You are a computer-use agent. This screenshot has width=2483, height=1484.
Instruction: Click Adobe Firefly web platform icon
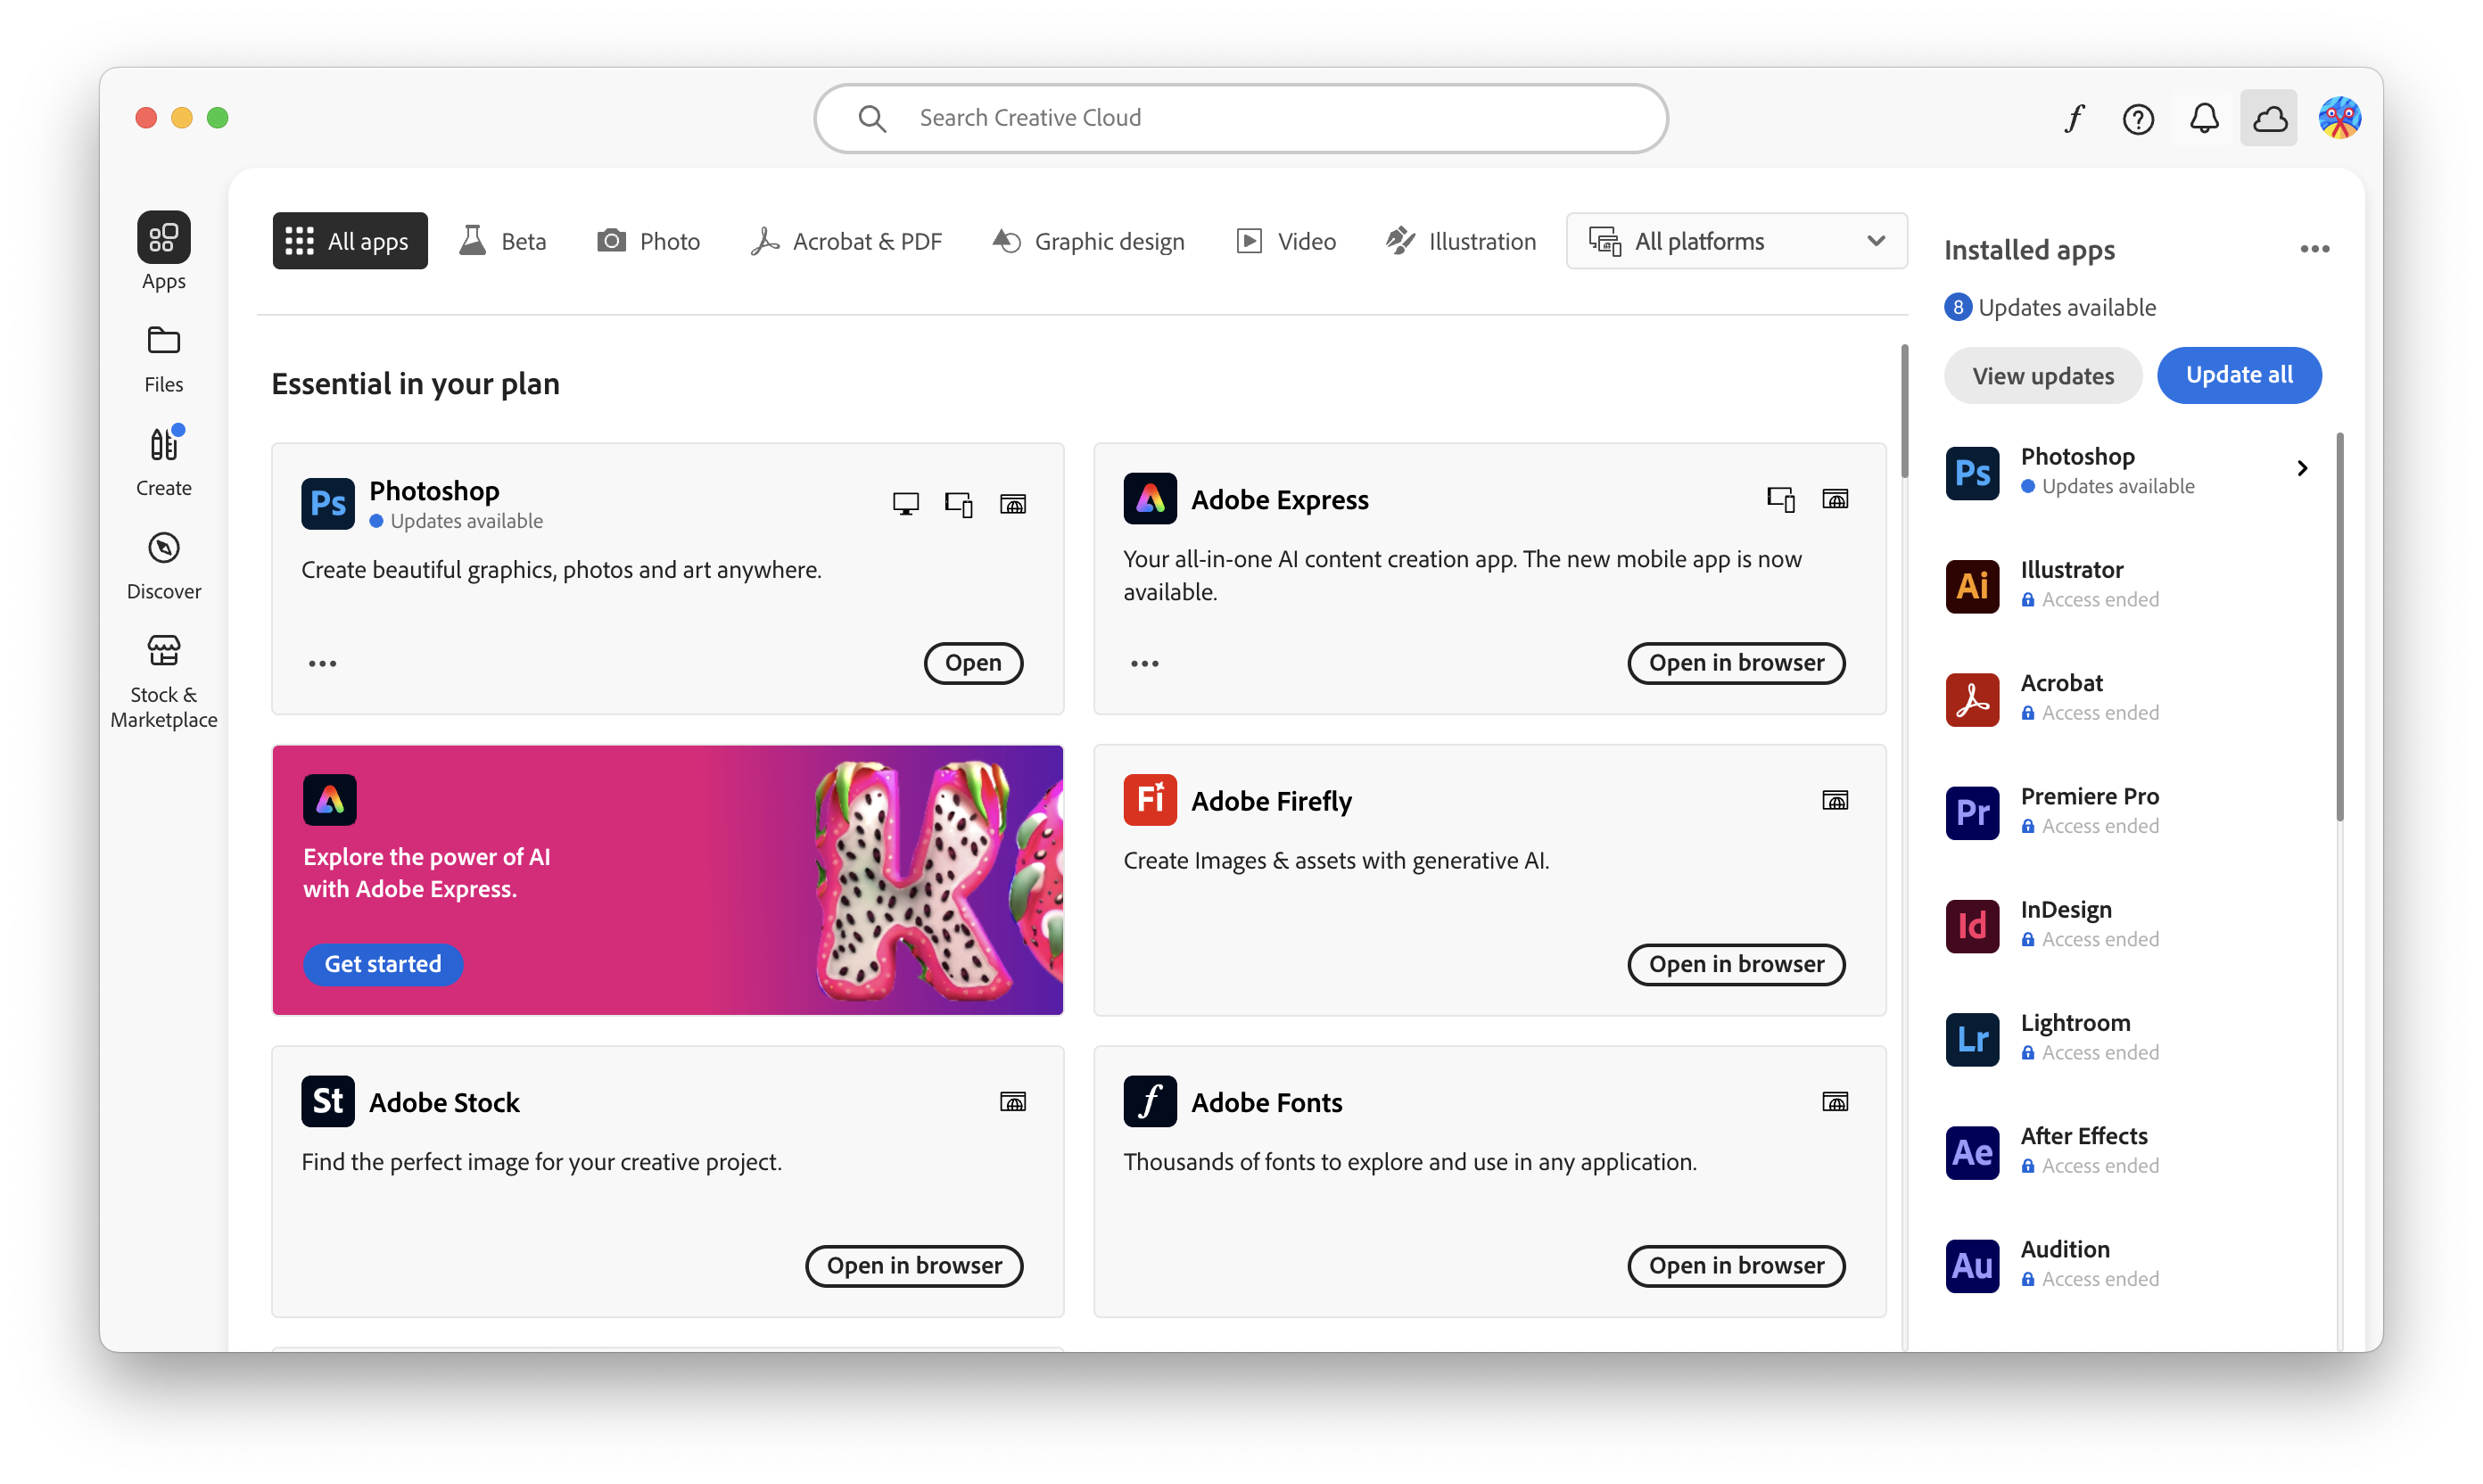(x=1835, y=800)
